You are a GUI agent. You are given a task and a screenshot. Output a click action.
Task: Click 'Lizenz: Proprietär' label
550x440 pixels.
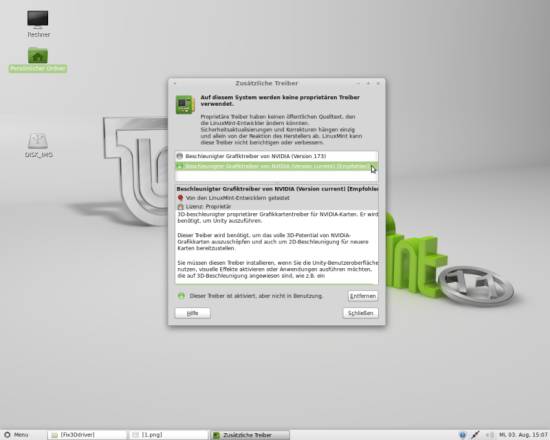point(208,207)
